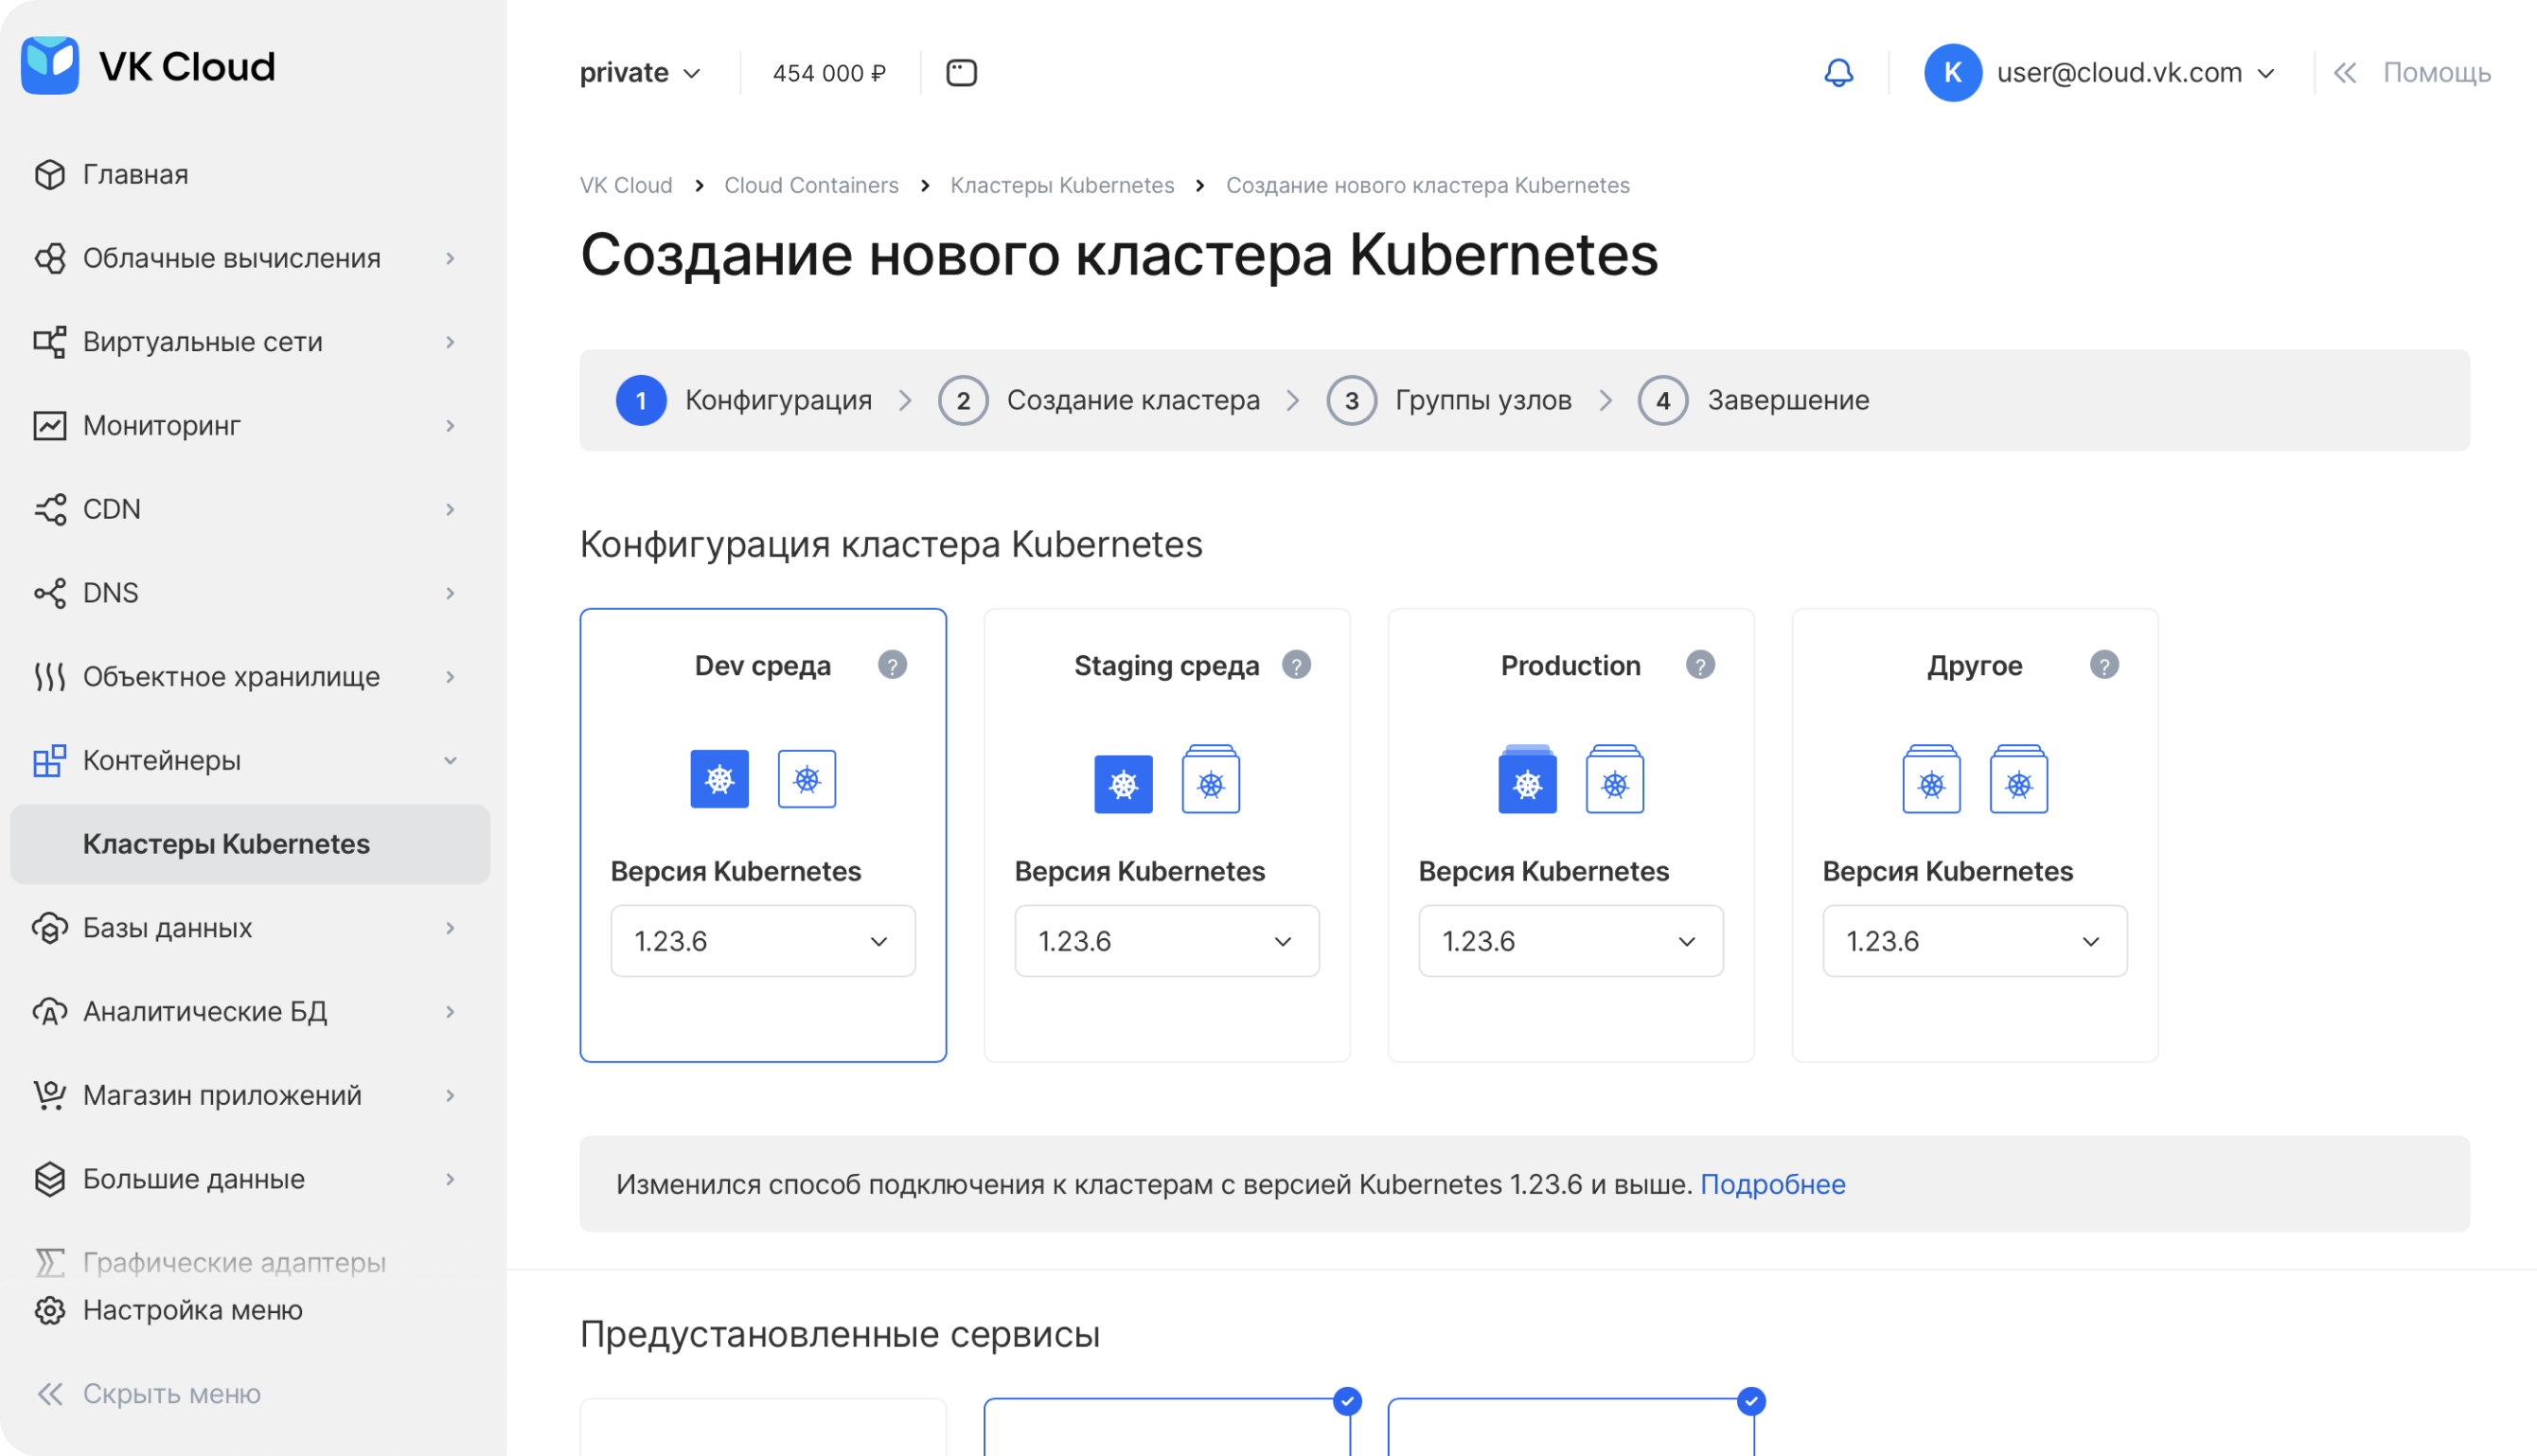The width and height of the screenshot is (2537, 1456).
Task: Open Настройка меню settings
Action: point(192,1310)
